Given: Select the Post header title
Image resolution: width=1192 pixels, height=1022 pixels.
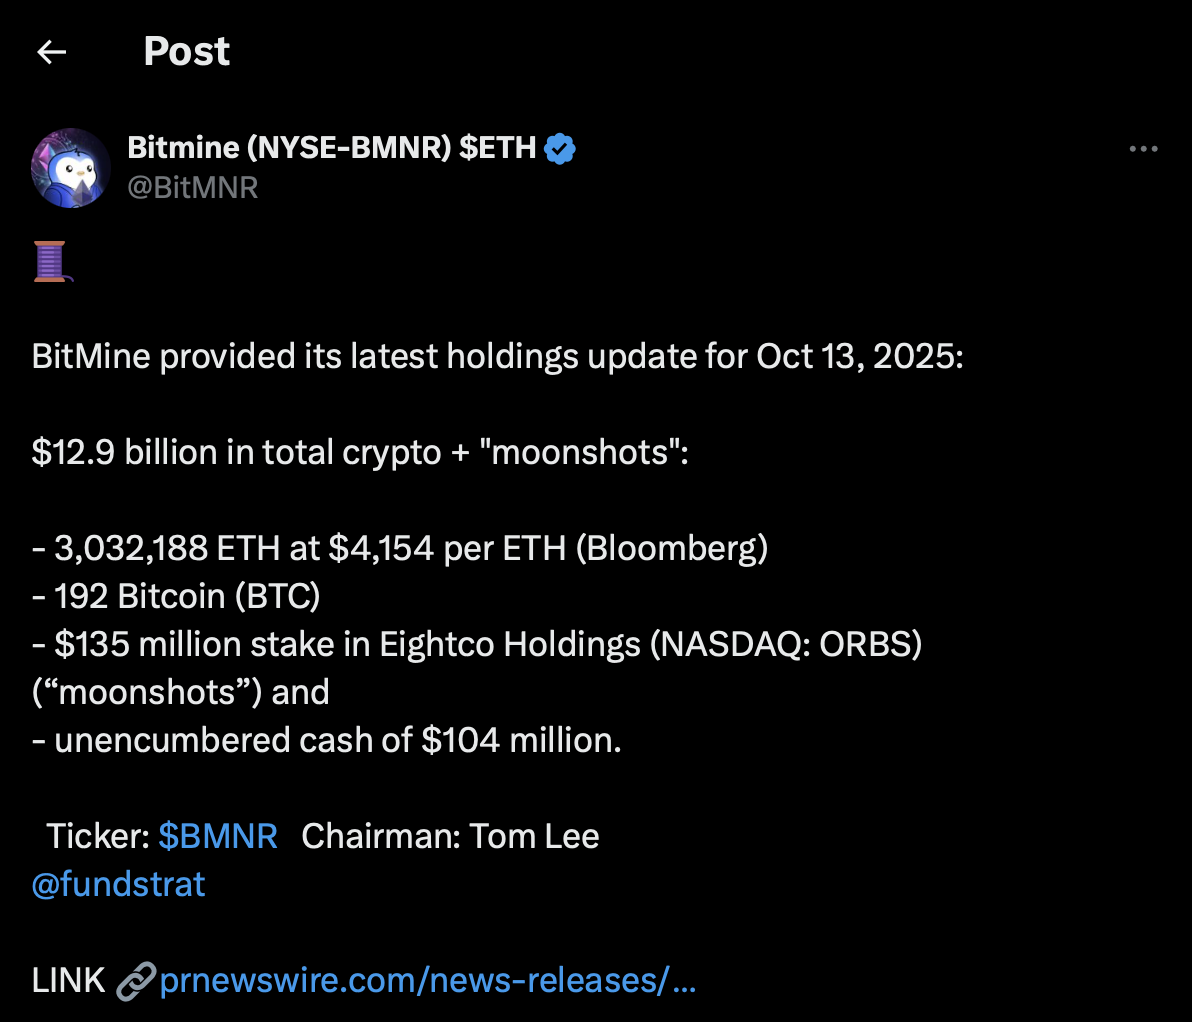Looking at the screenshot, I should coord(186,51).
